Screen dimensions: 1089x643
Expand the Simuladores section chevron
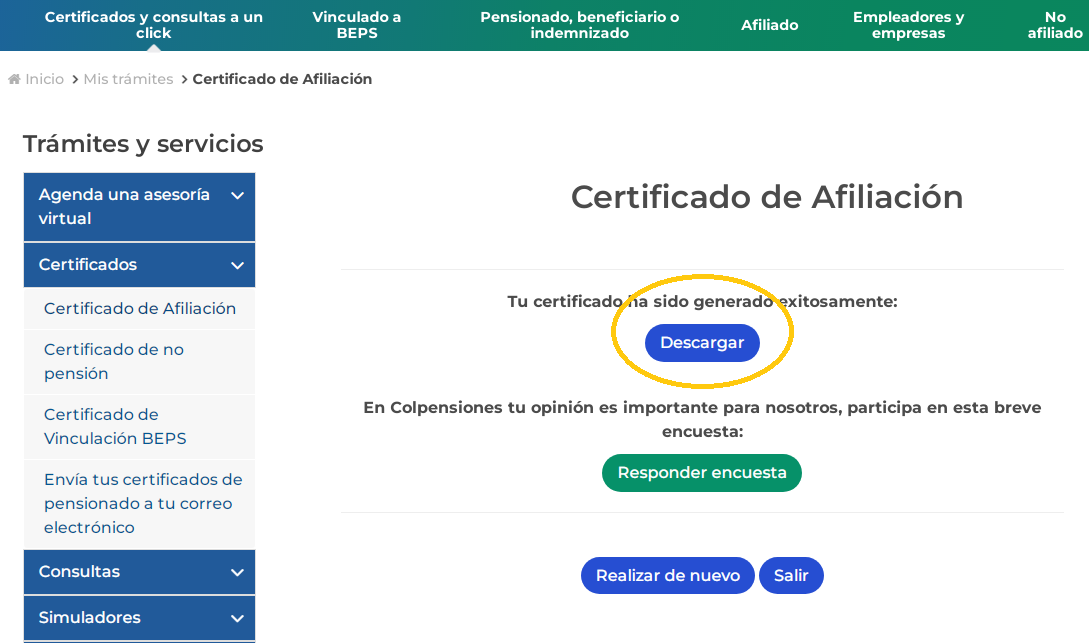tap(237, 618)
